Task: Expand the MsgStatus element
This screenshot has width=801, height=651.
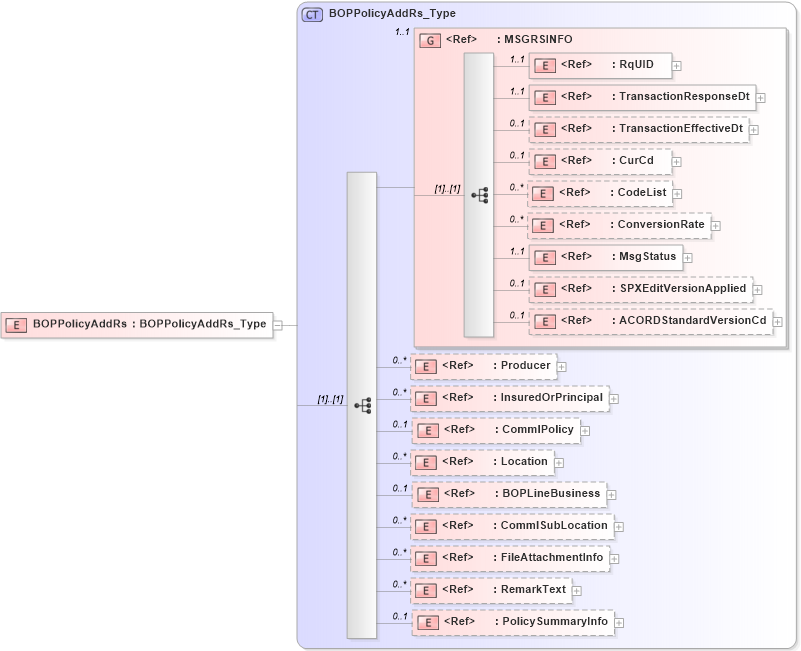Action: (x=690, y=257)
